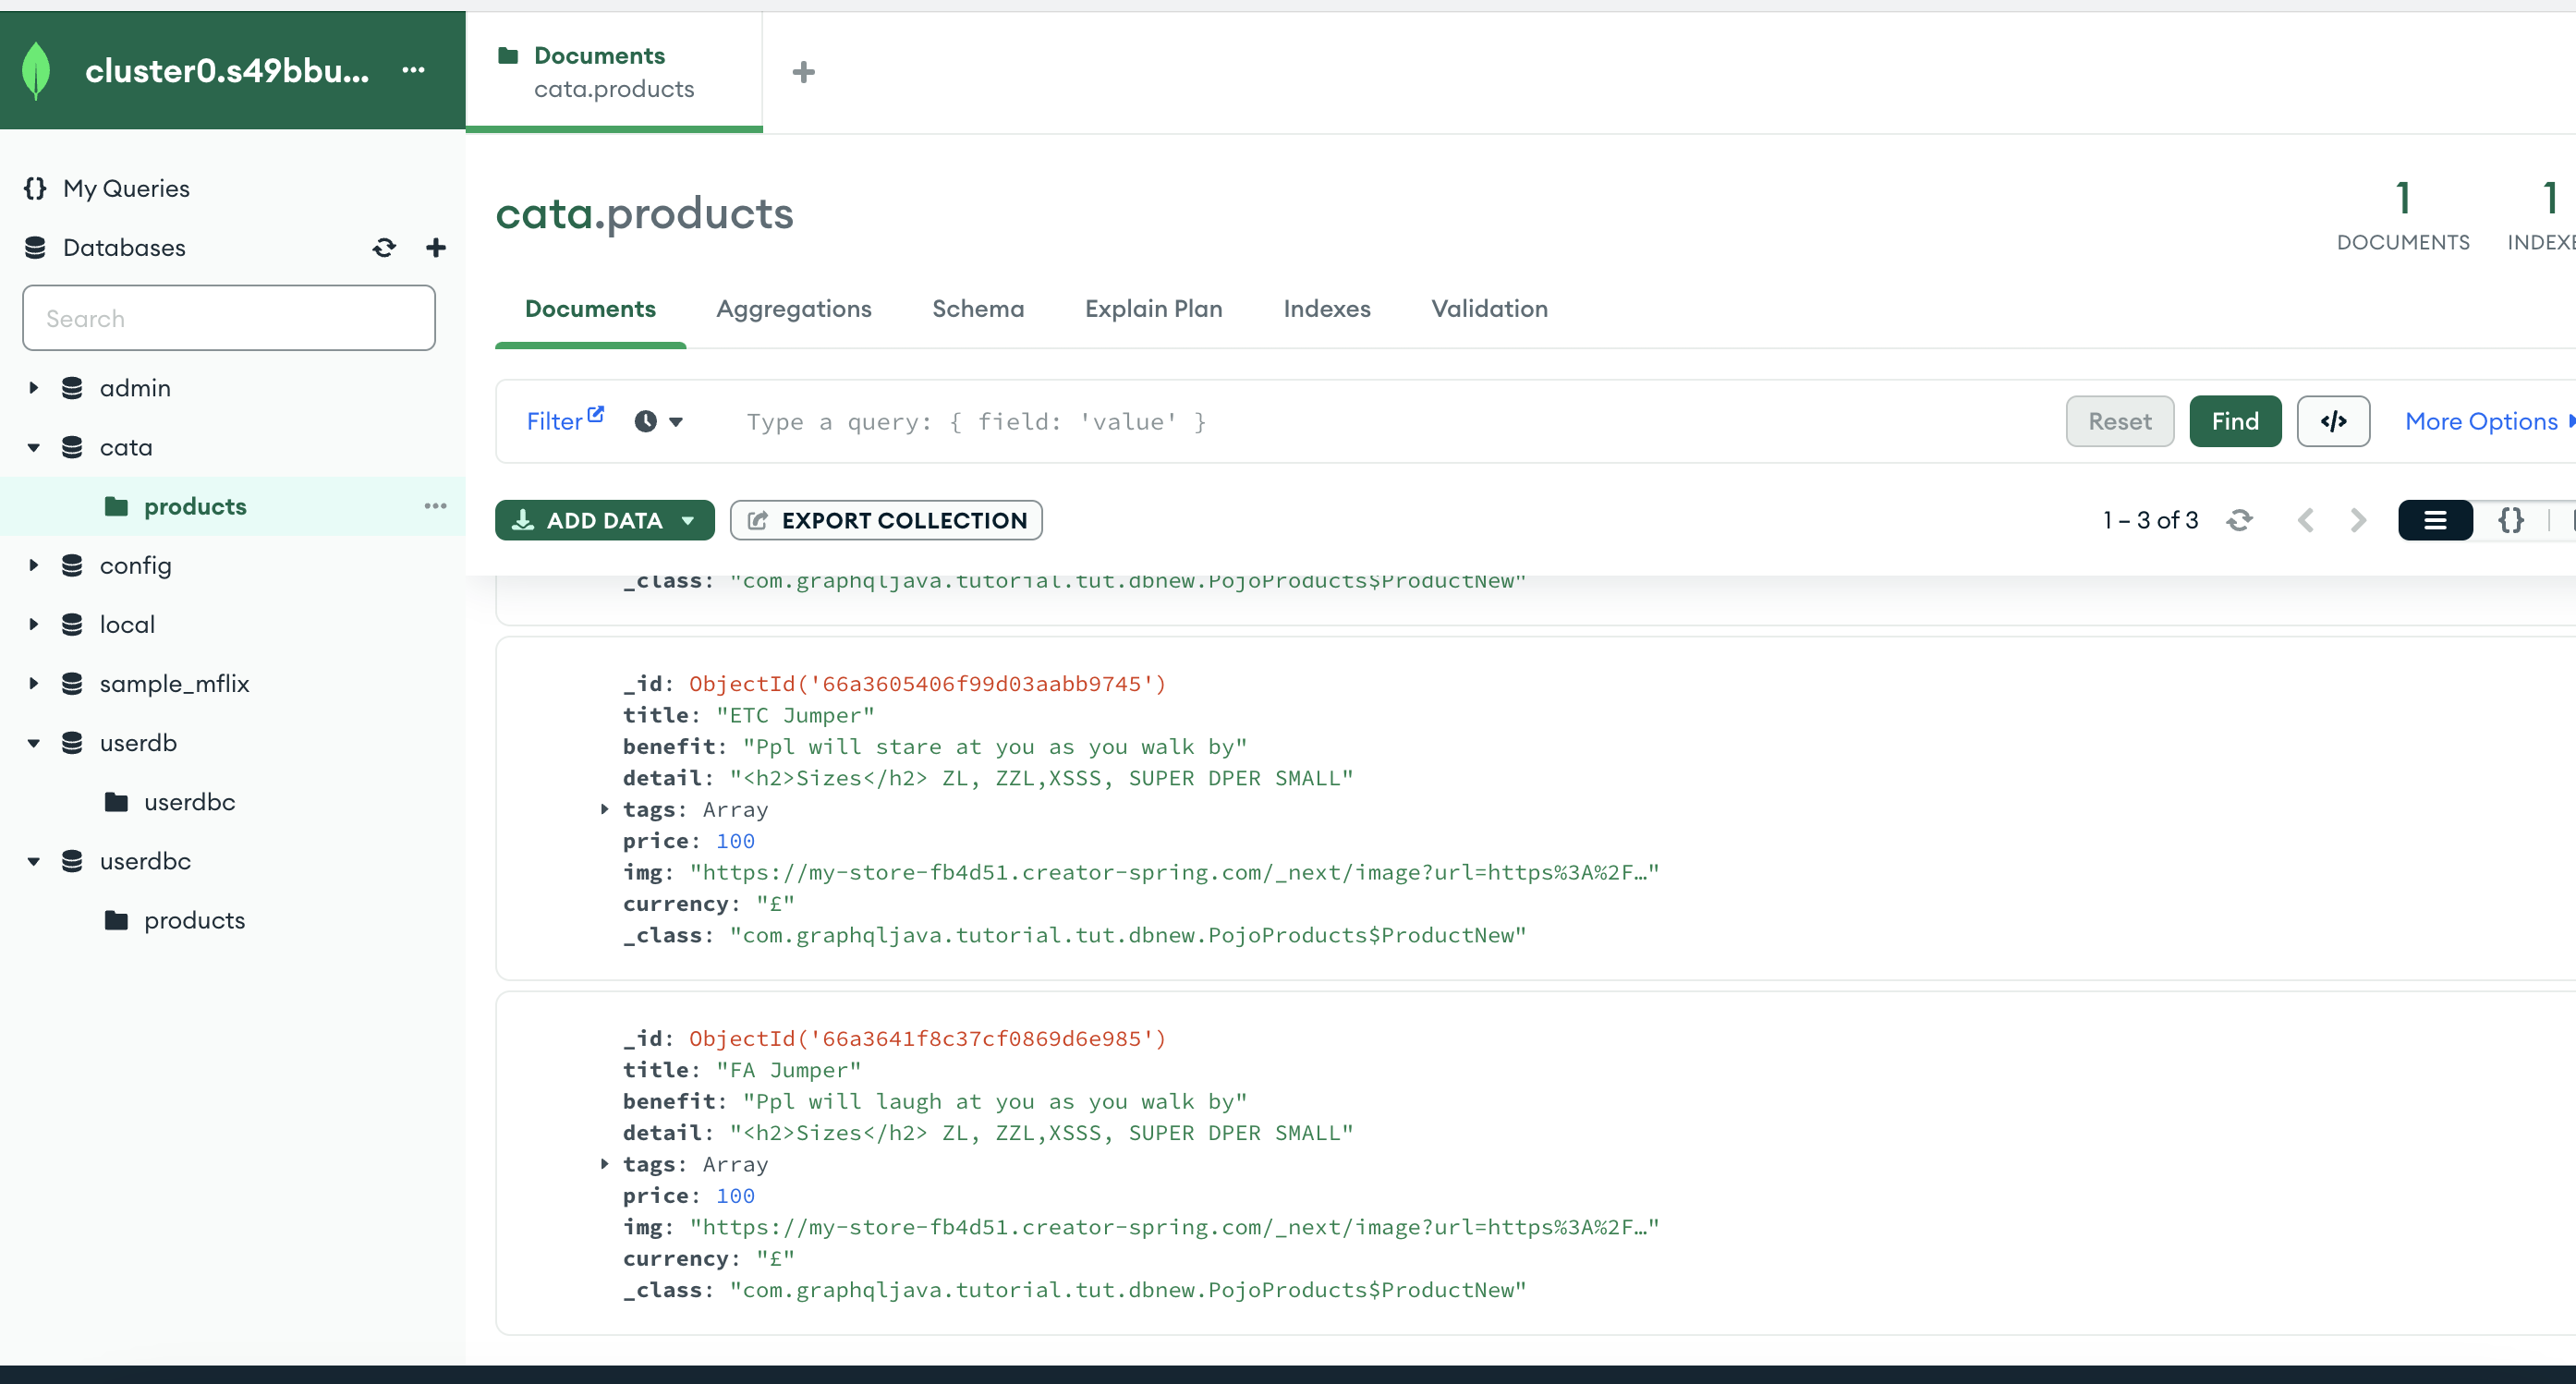Expand the sample_mflix database
2576x1384 pixels.
34,683
